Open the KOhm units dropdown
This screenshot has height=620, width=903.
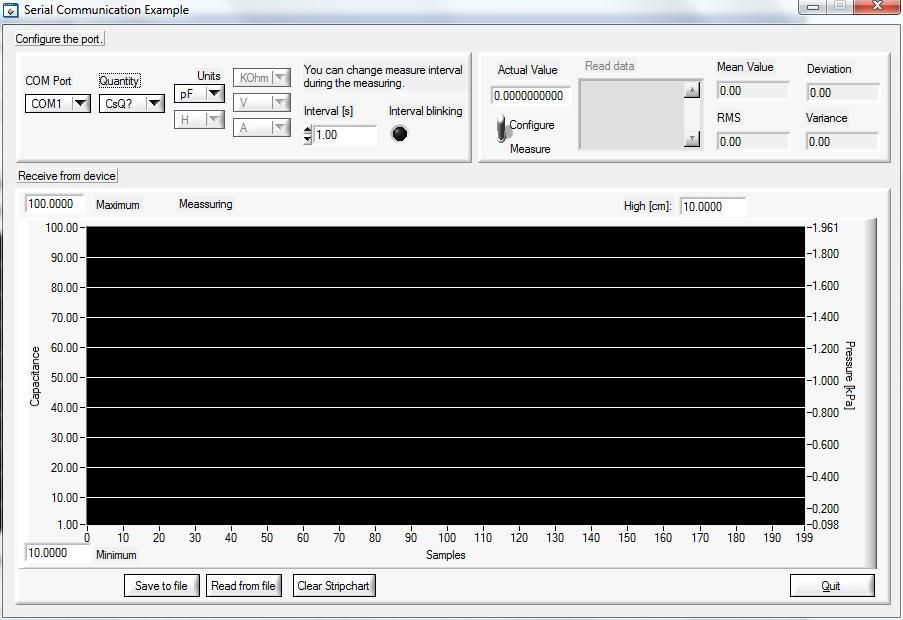pyautogui.click(x=261, y=77)
